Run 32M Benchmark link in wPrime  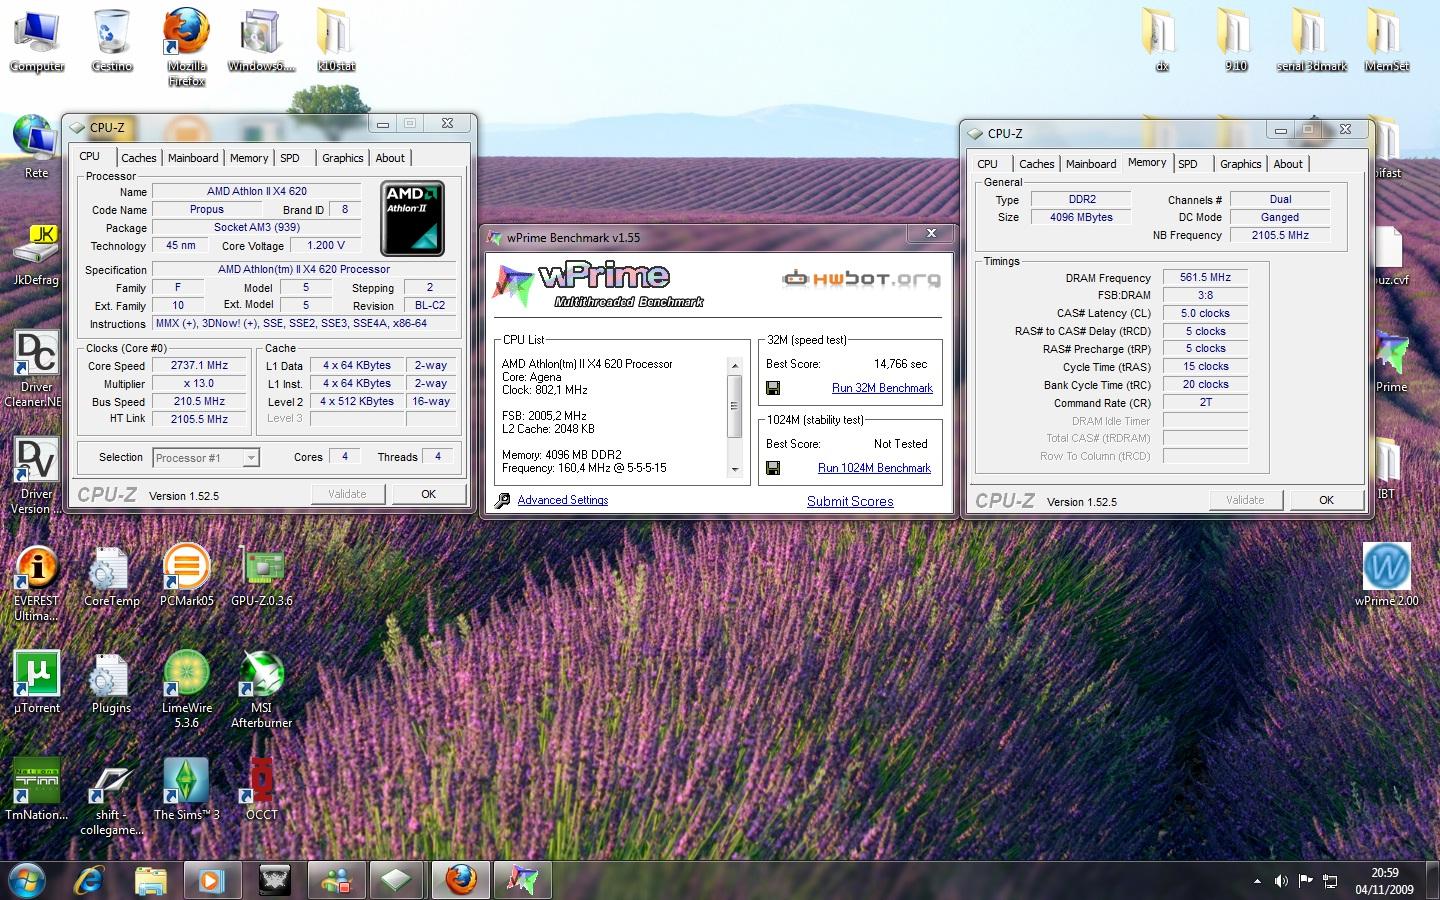pos(882,388)
